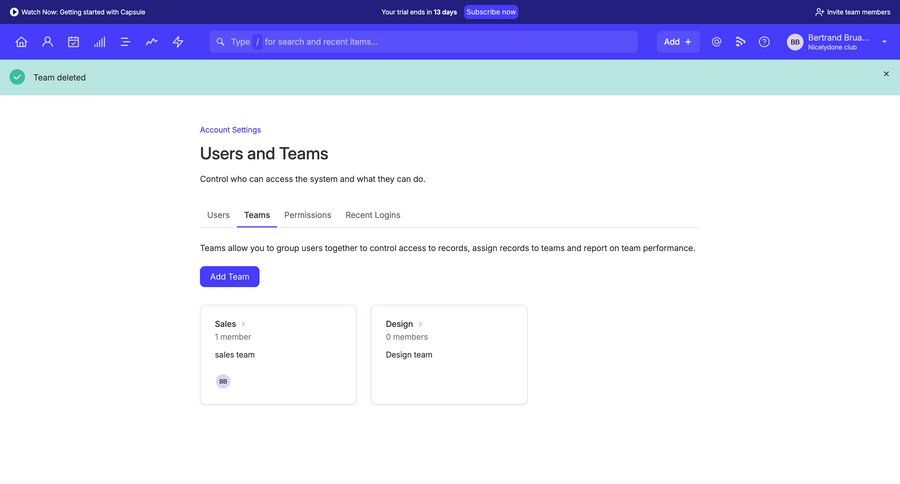The height and width of the screenshot is (484, 900).
Task: Switch to the Permissions tab
Action: pyautogui.click(x=307, y=215)
